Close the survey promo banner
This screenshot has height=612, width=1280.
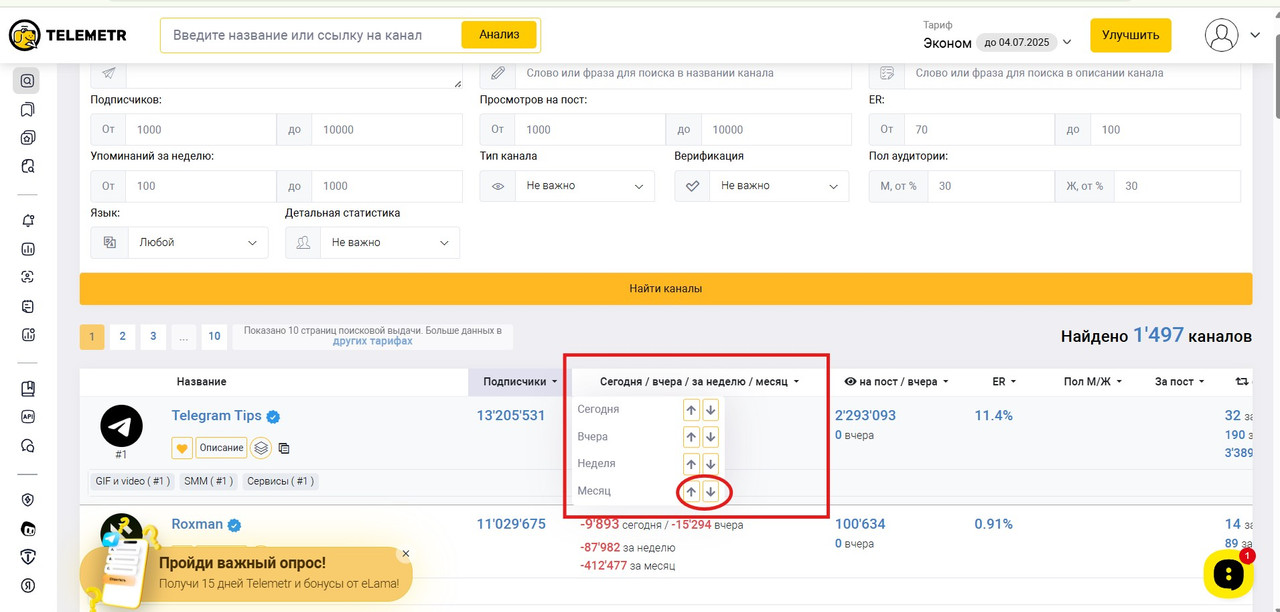[x=405, y=553]
